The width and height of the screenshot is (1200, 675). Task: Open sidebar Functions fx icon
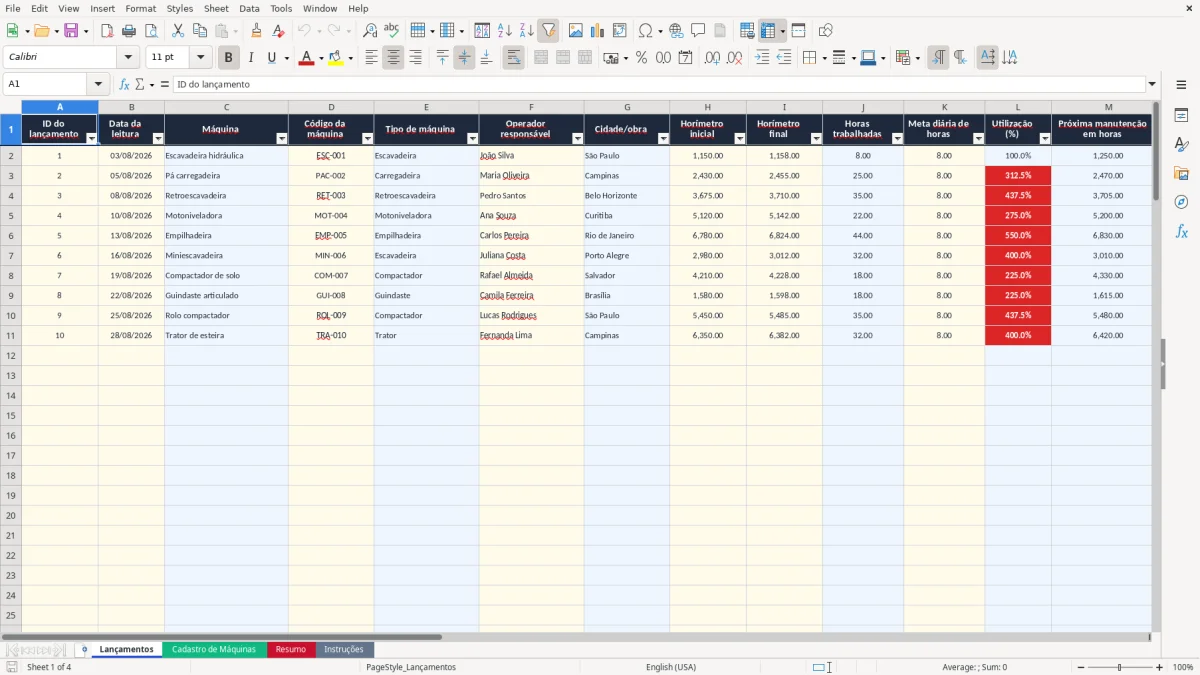click(x=1181, y=231)
